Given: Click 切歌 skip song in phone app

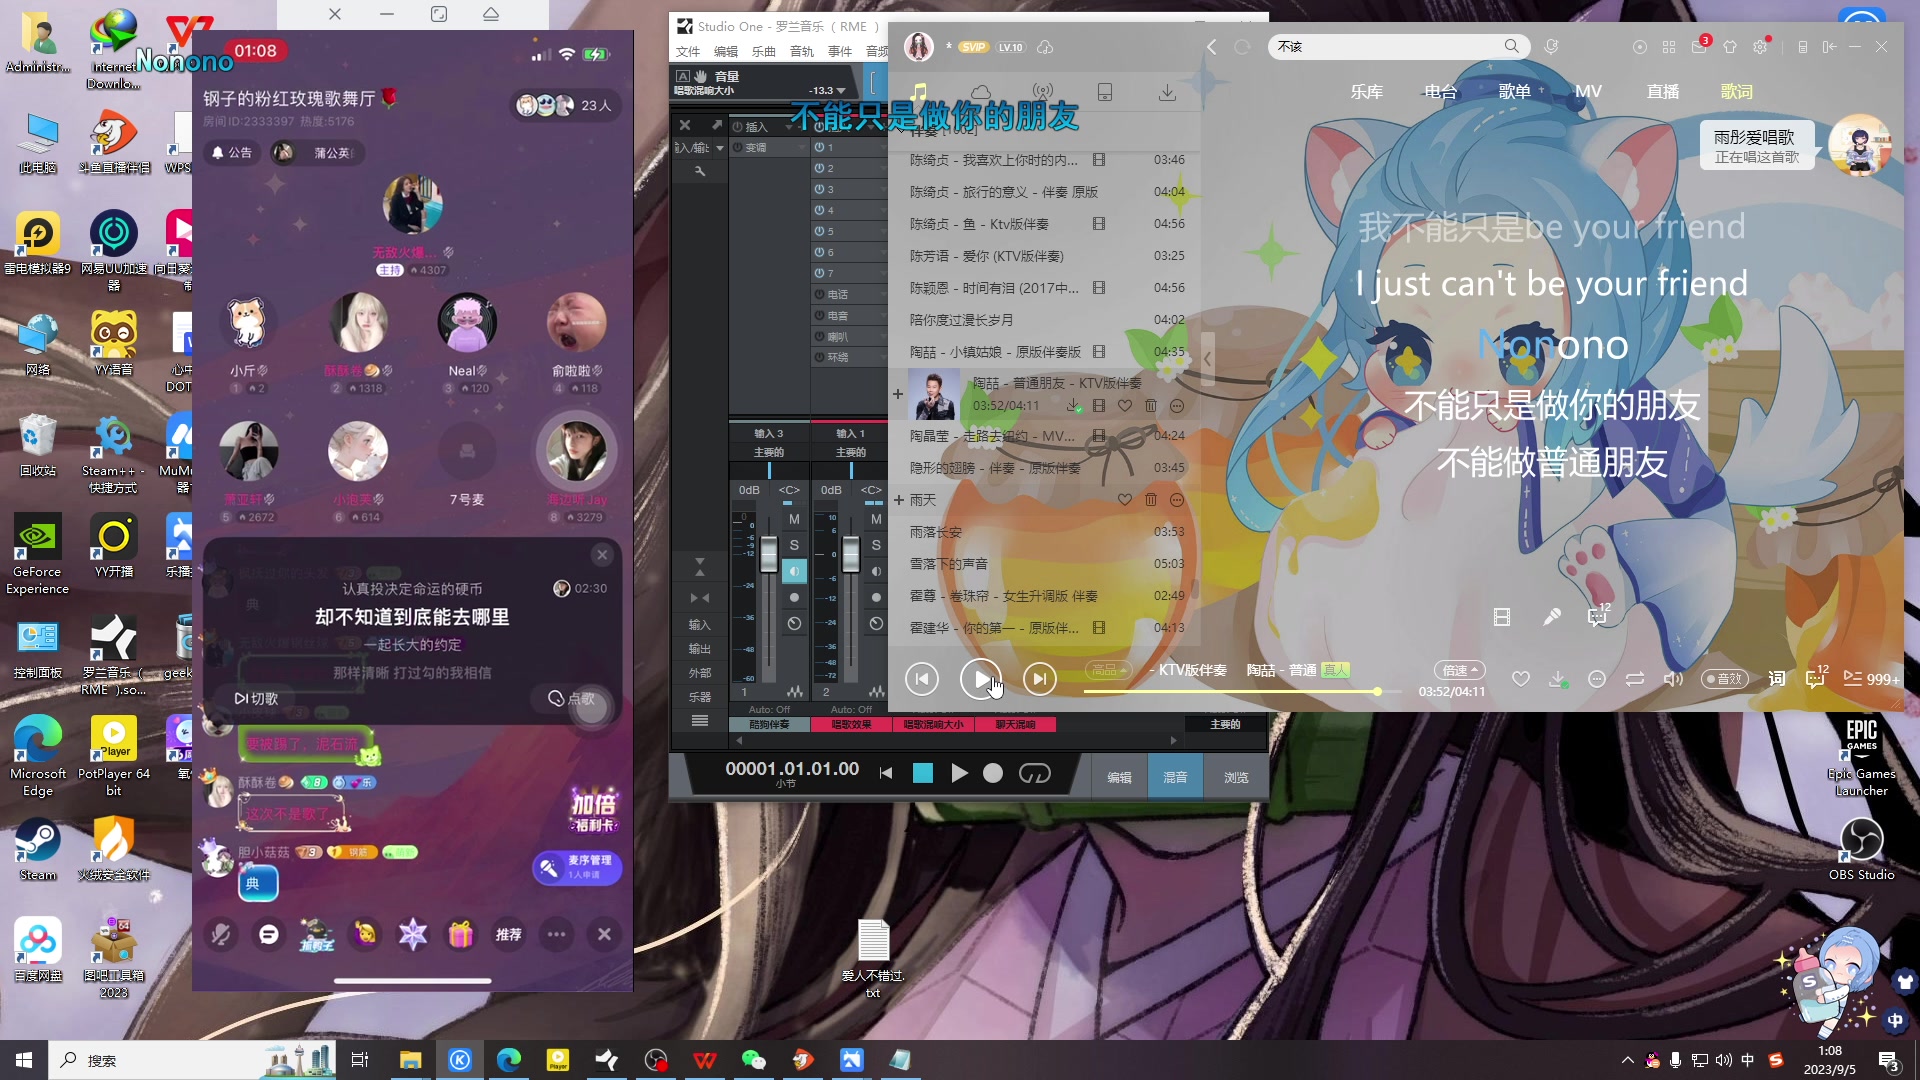Looking at the screenshot, I should click(257, 698).
